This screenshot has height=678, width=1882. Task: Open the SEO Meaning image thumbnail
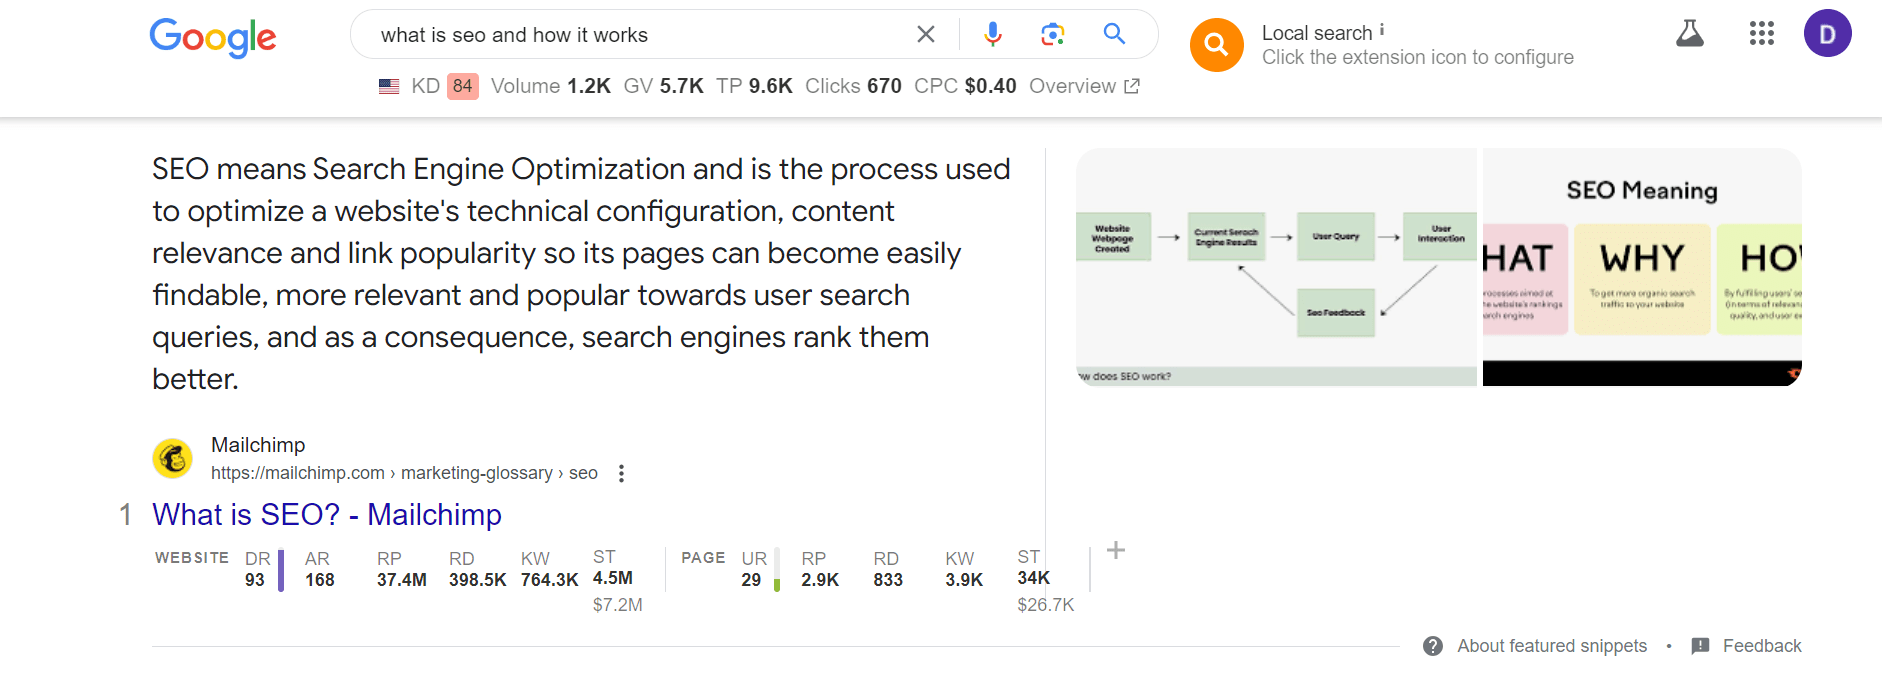1642,267
